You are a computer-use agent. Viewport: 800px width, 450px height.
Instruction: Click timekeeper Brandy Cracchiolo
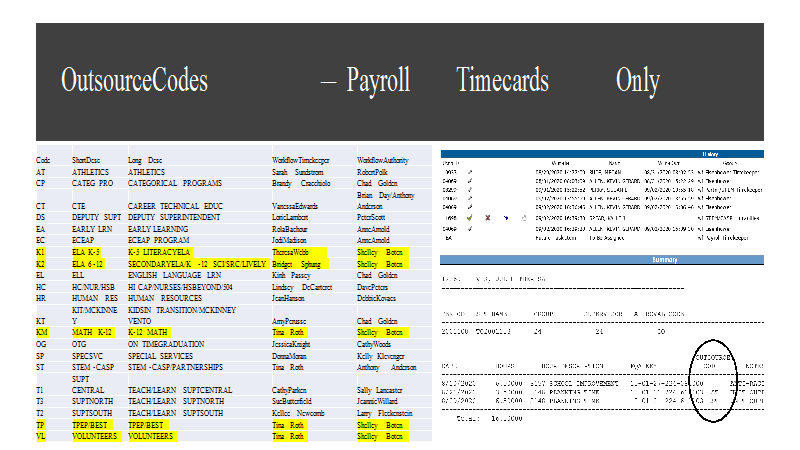click(301, 183)
